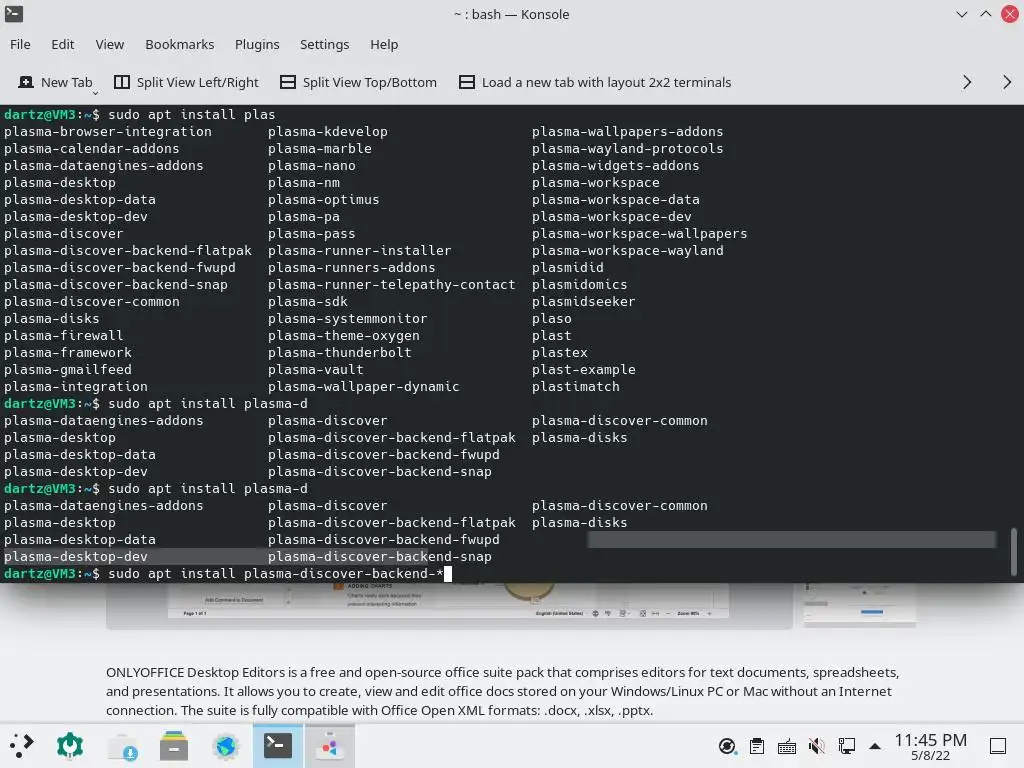Click plasma-wallpapers-addons in terminal output
This screenshot has height=768, width=1024.
(628, 131)
